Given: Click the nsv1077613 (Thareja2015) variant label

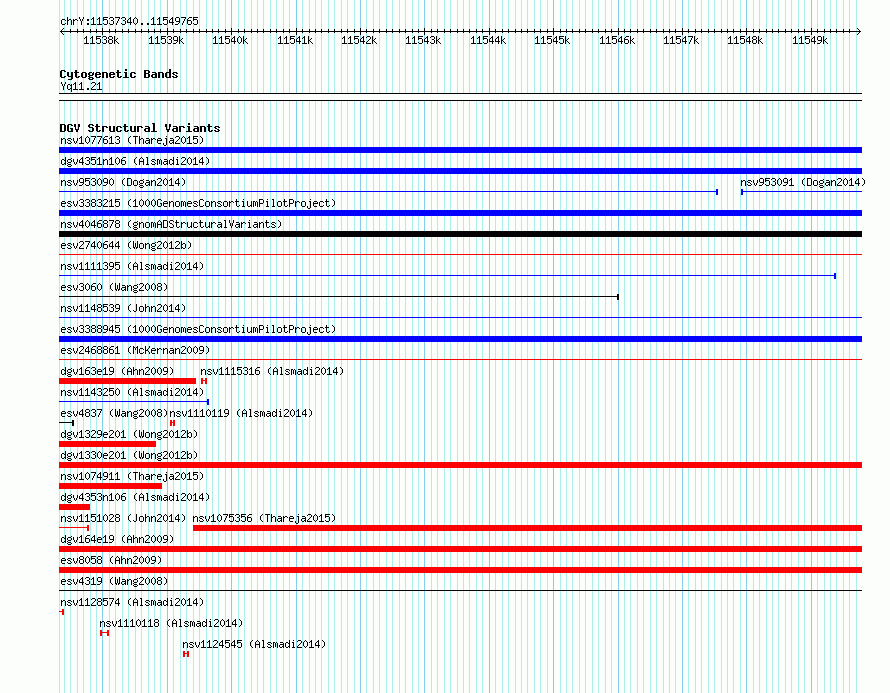Looking at the screenshot, I should click(132, 140).
